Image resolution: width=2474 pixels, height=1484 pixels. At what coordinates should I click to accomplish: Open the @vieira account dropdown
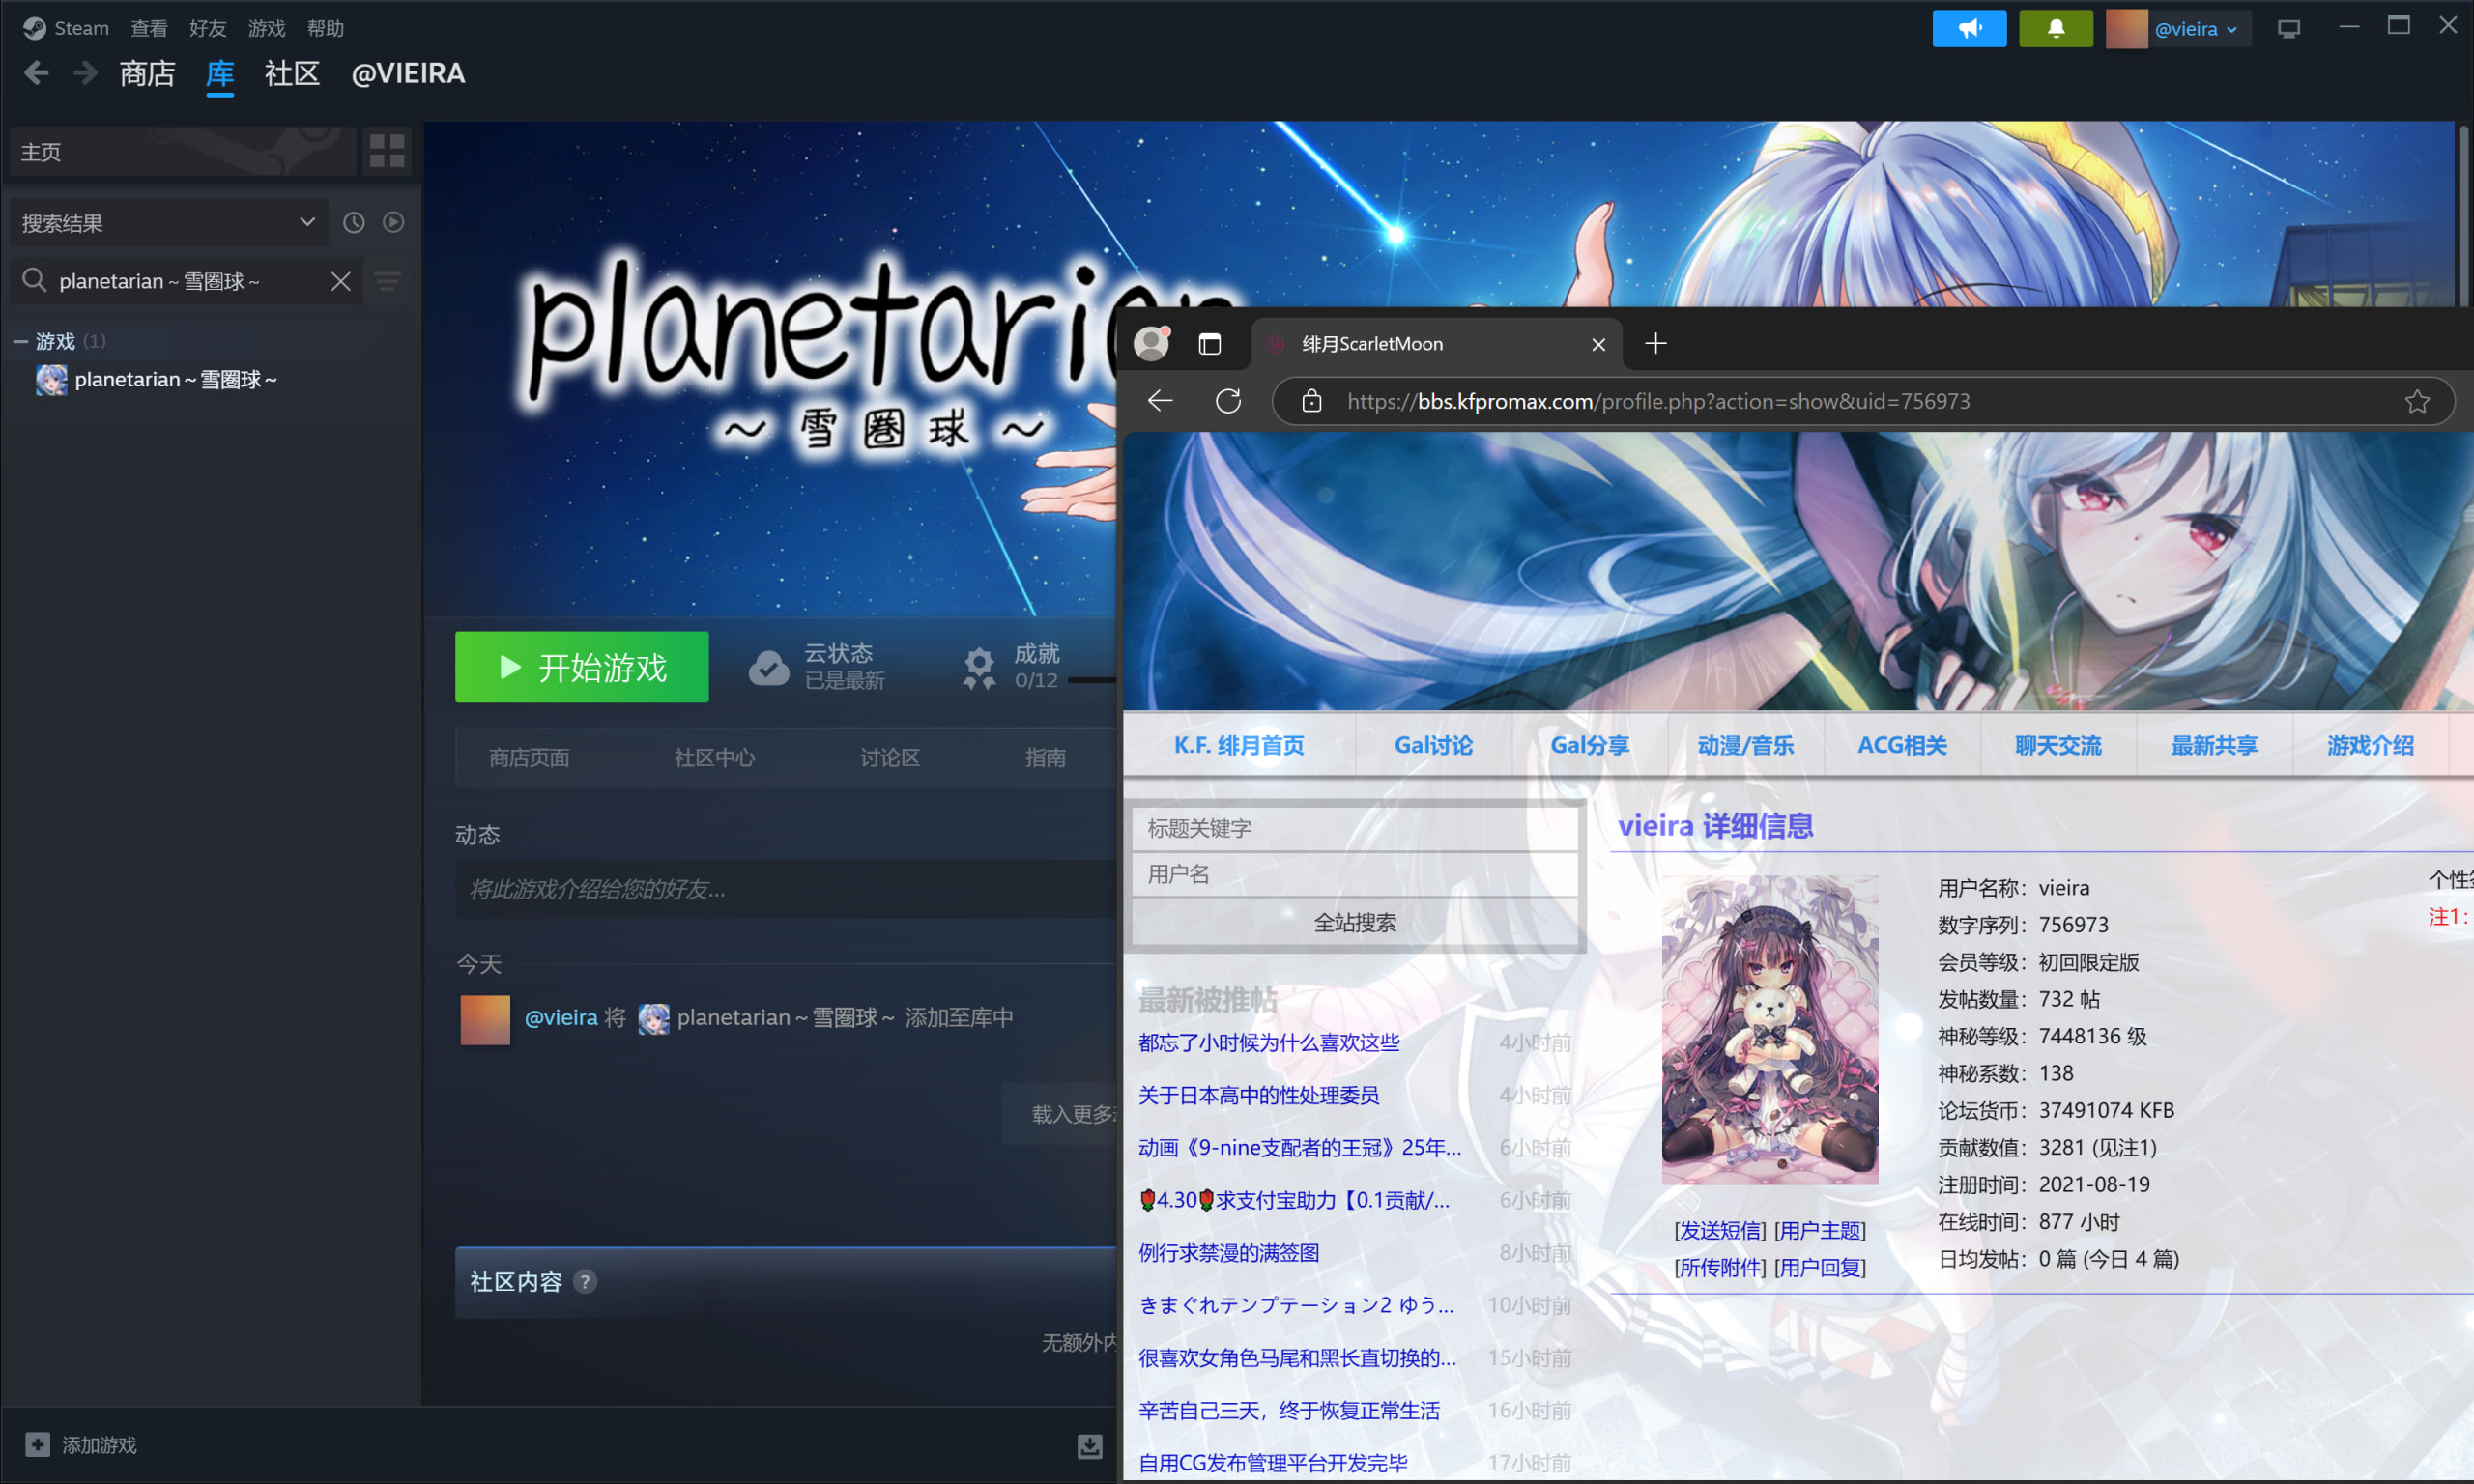2196,28
